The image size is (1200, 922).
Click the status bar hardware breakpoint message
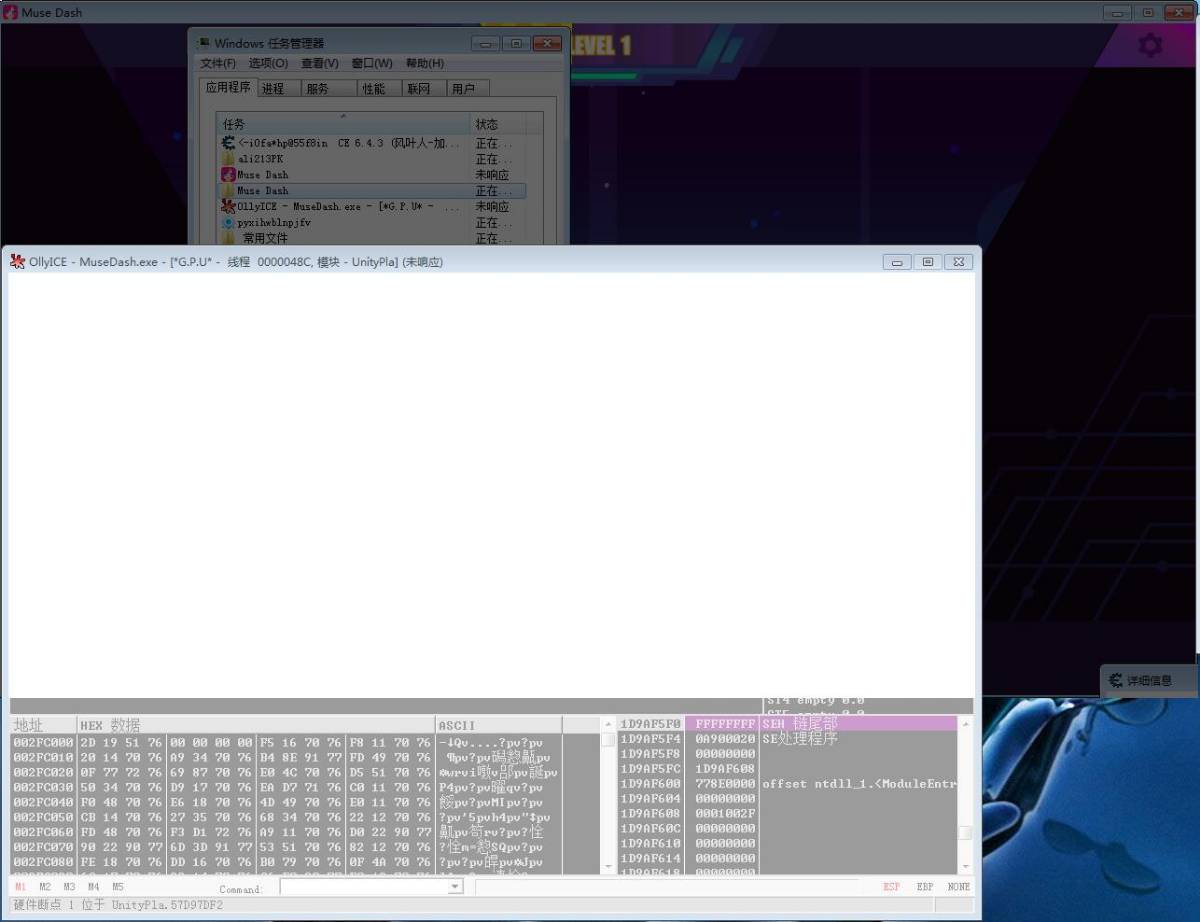(118, 905)
